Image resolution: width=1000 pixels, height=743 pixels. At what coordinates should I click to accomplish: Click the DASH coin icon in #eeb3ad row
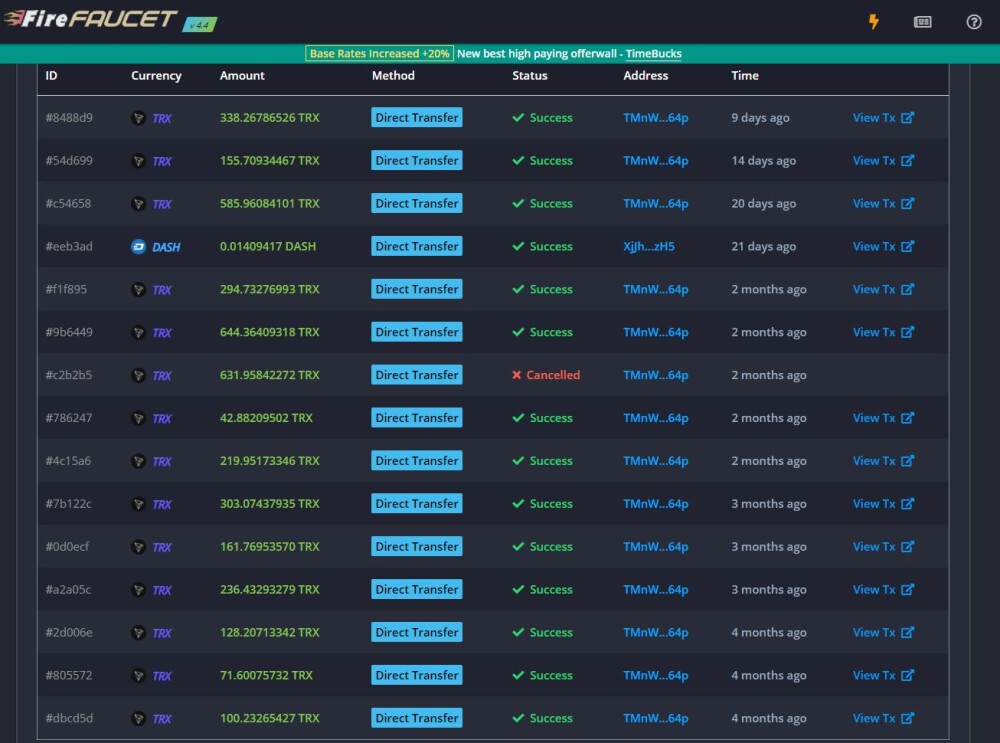138,247
